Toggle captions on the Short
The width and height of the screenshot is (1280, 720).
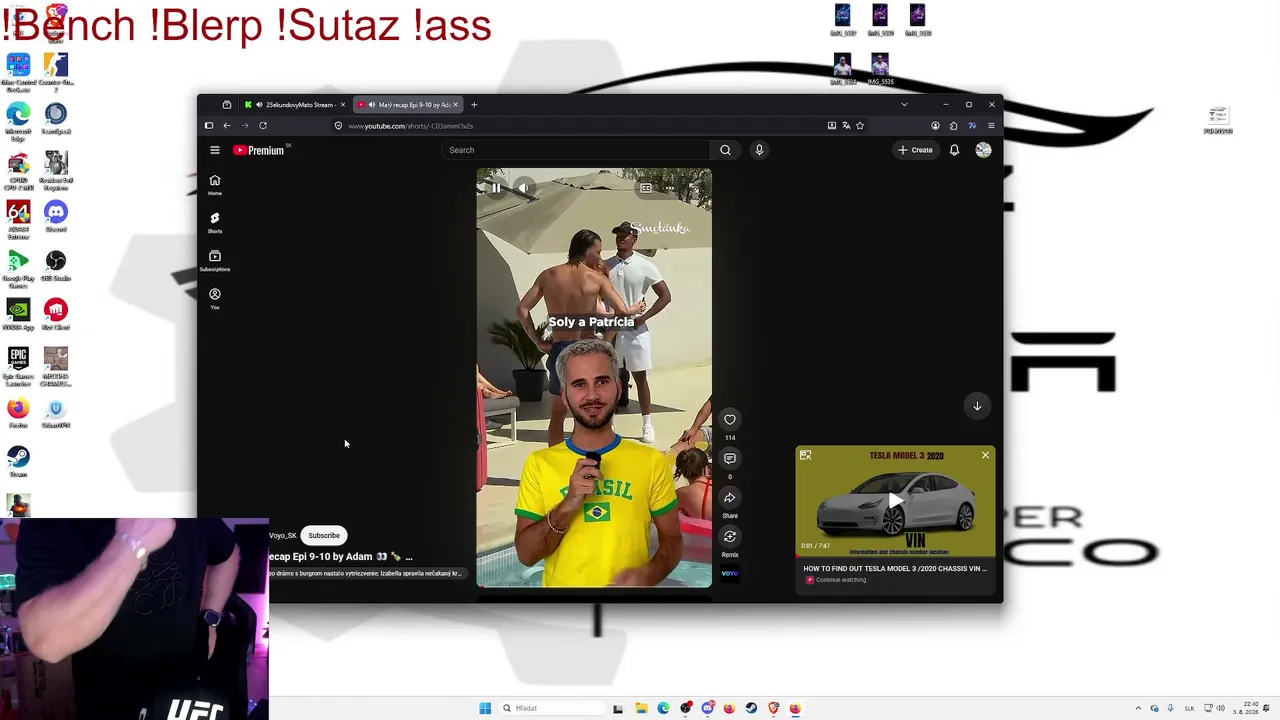click(x=646, y=188)
